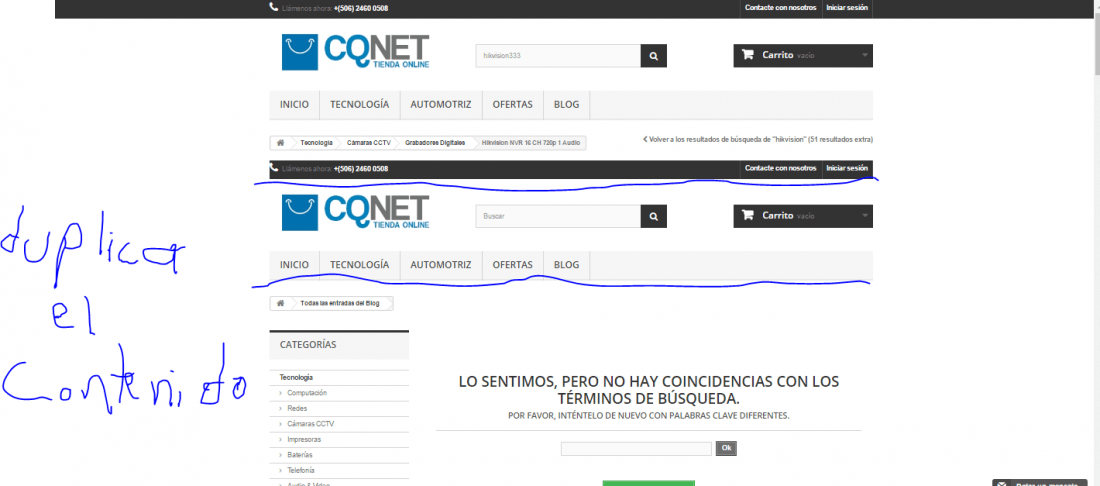Expand Telefonía category arrow
The width and height of the screenshot is (1100, 486).
[x=281, y=471]
